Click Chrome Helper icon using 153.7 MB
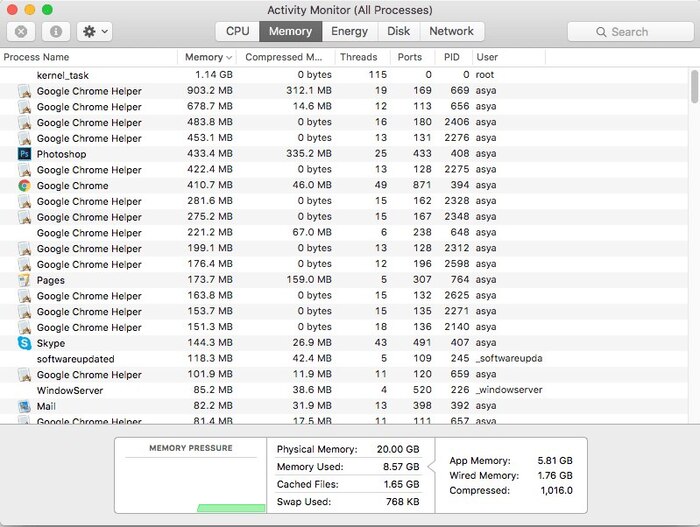 click(x=25, y=312)
